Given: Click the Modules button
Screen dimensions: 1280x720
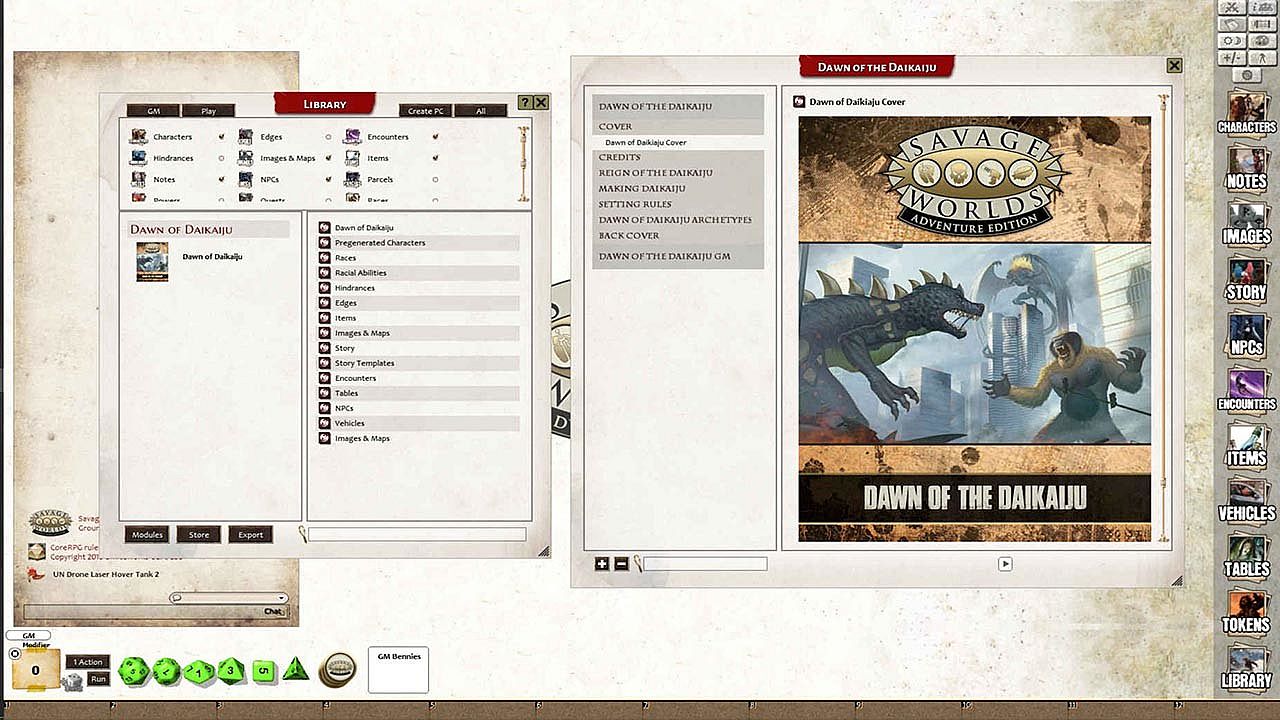Looking at the screenshot, I should coord(146,535).
